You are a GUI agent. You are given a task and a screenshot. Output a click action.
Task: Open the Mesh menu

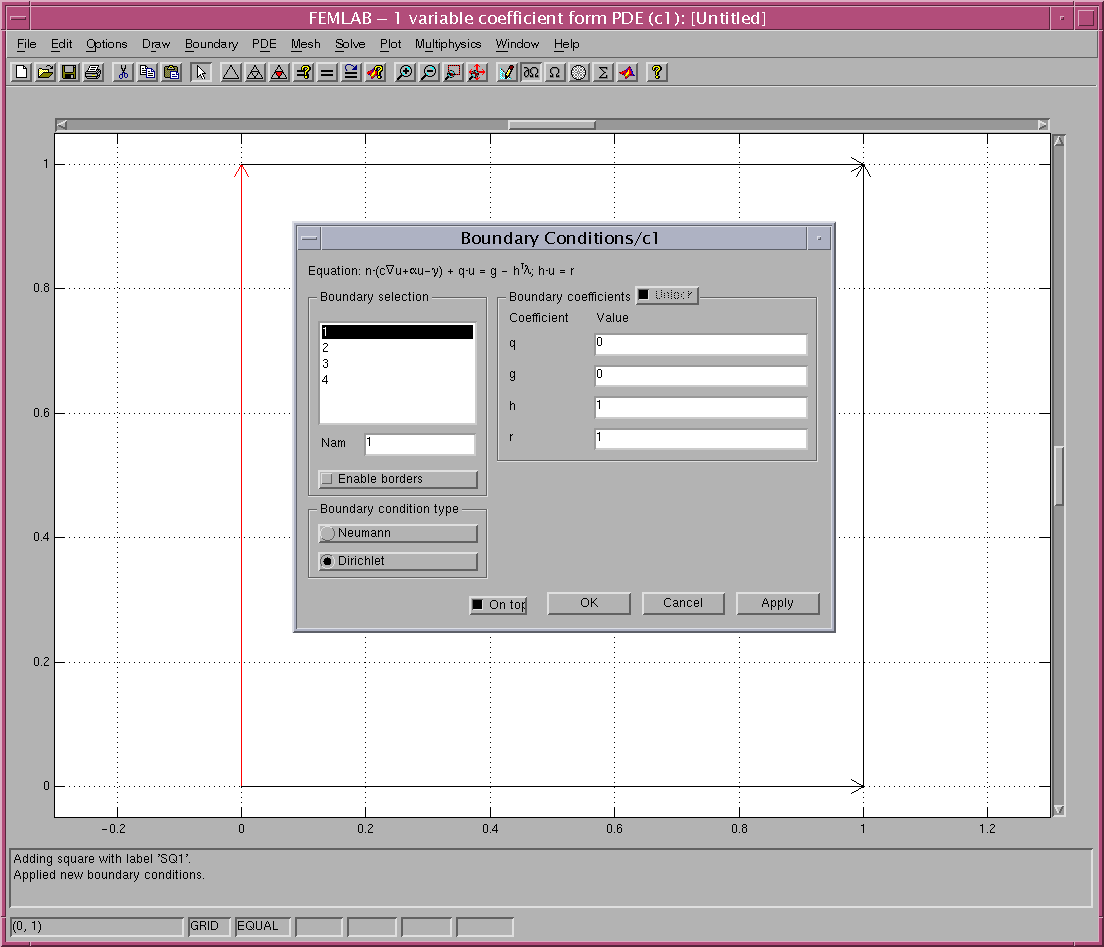click(306, 44)
